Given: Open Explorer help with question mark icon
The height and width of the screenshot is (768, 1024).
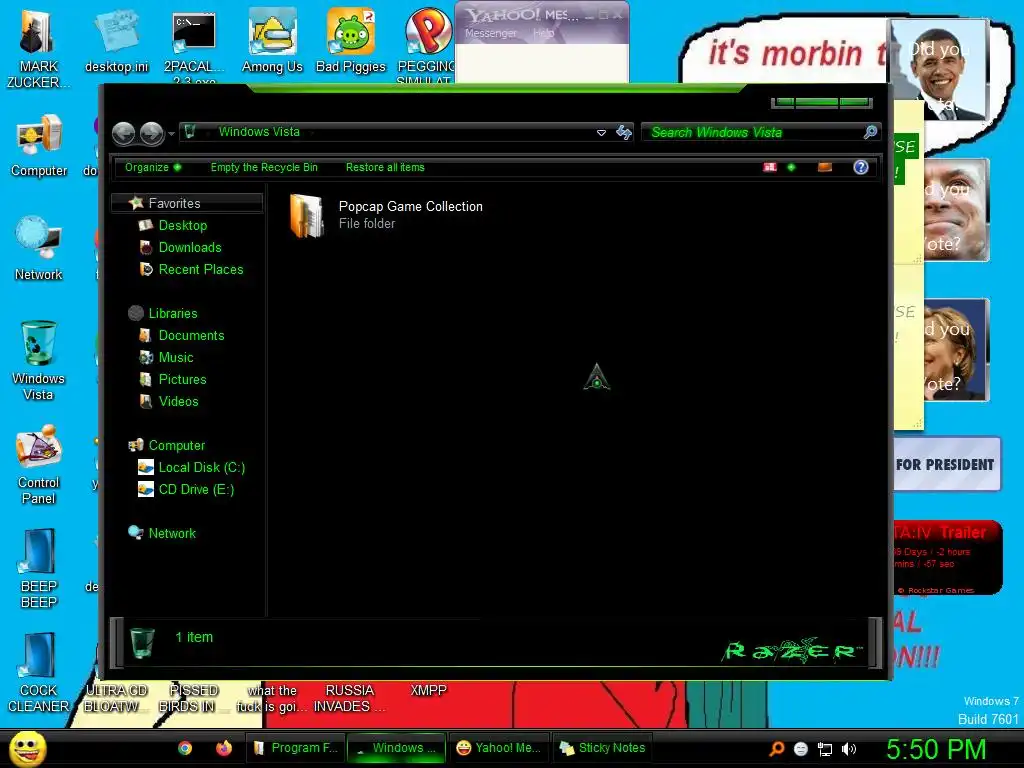Looking at the screenshot, I should [861, 167].
